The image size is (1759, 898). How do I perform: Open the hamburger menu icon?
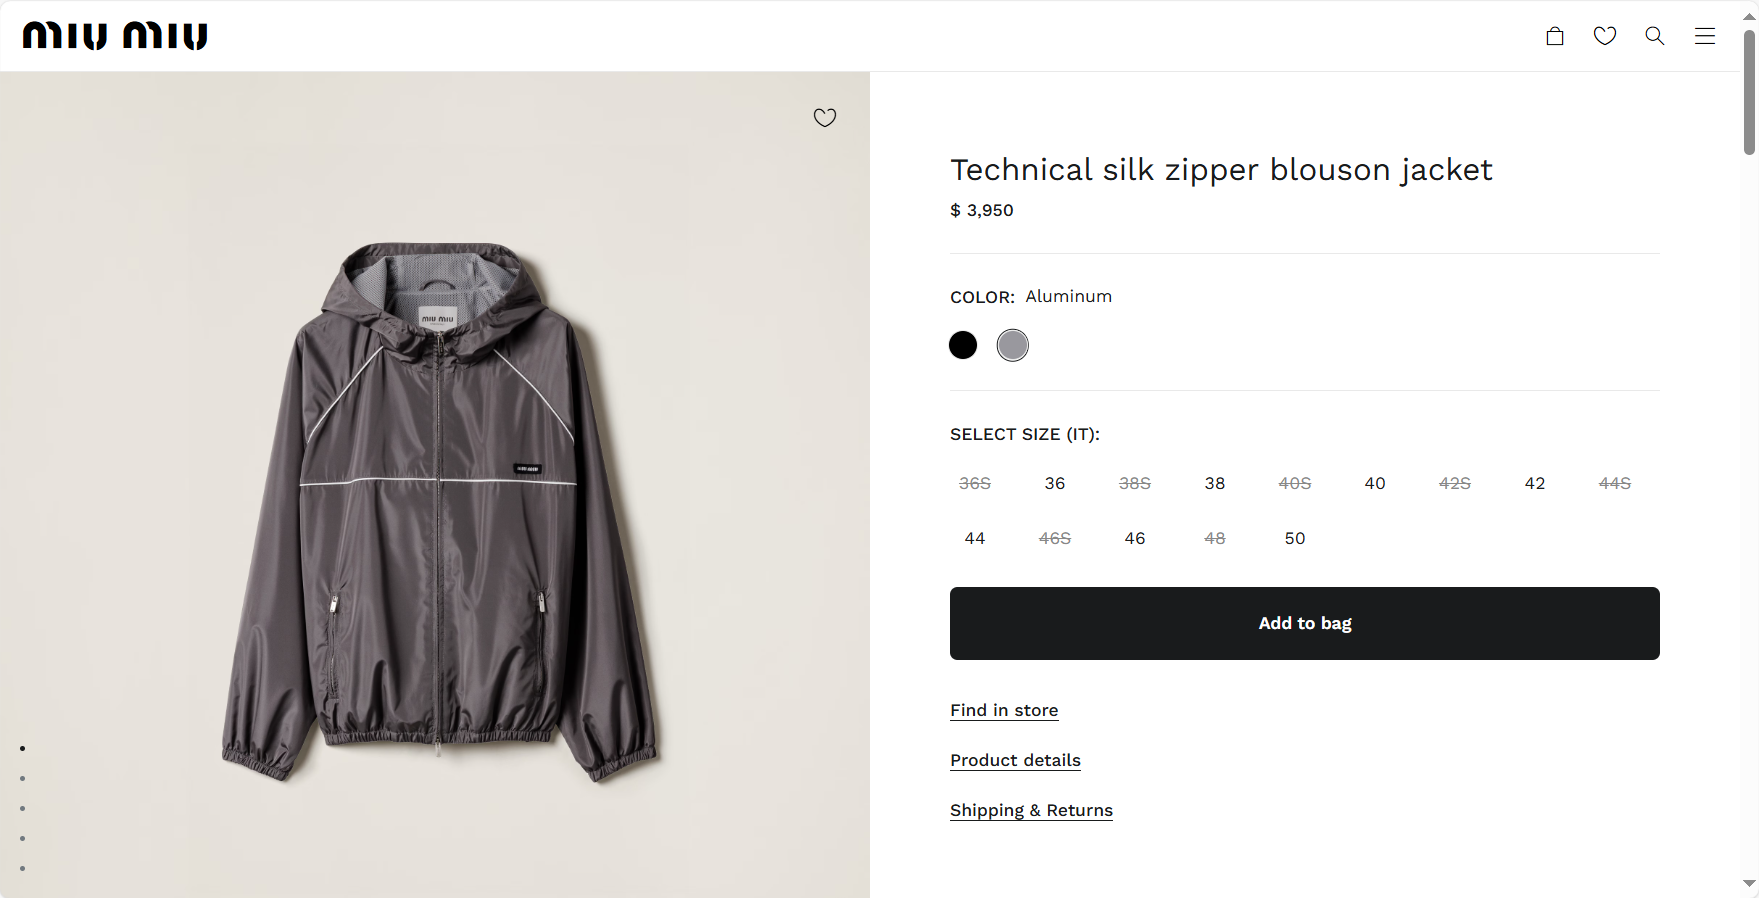1705,36
